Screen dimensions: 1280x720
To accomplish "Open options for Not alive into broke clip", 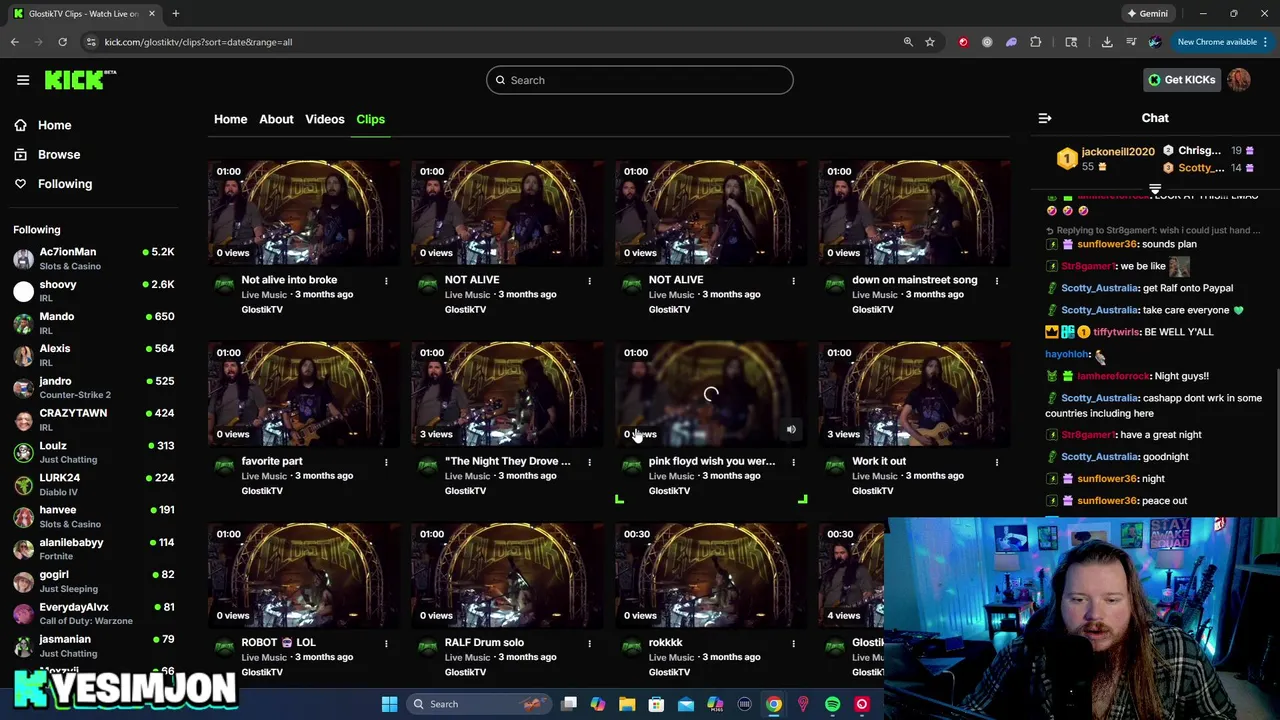I will 386,281.
